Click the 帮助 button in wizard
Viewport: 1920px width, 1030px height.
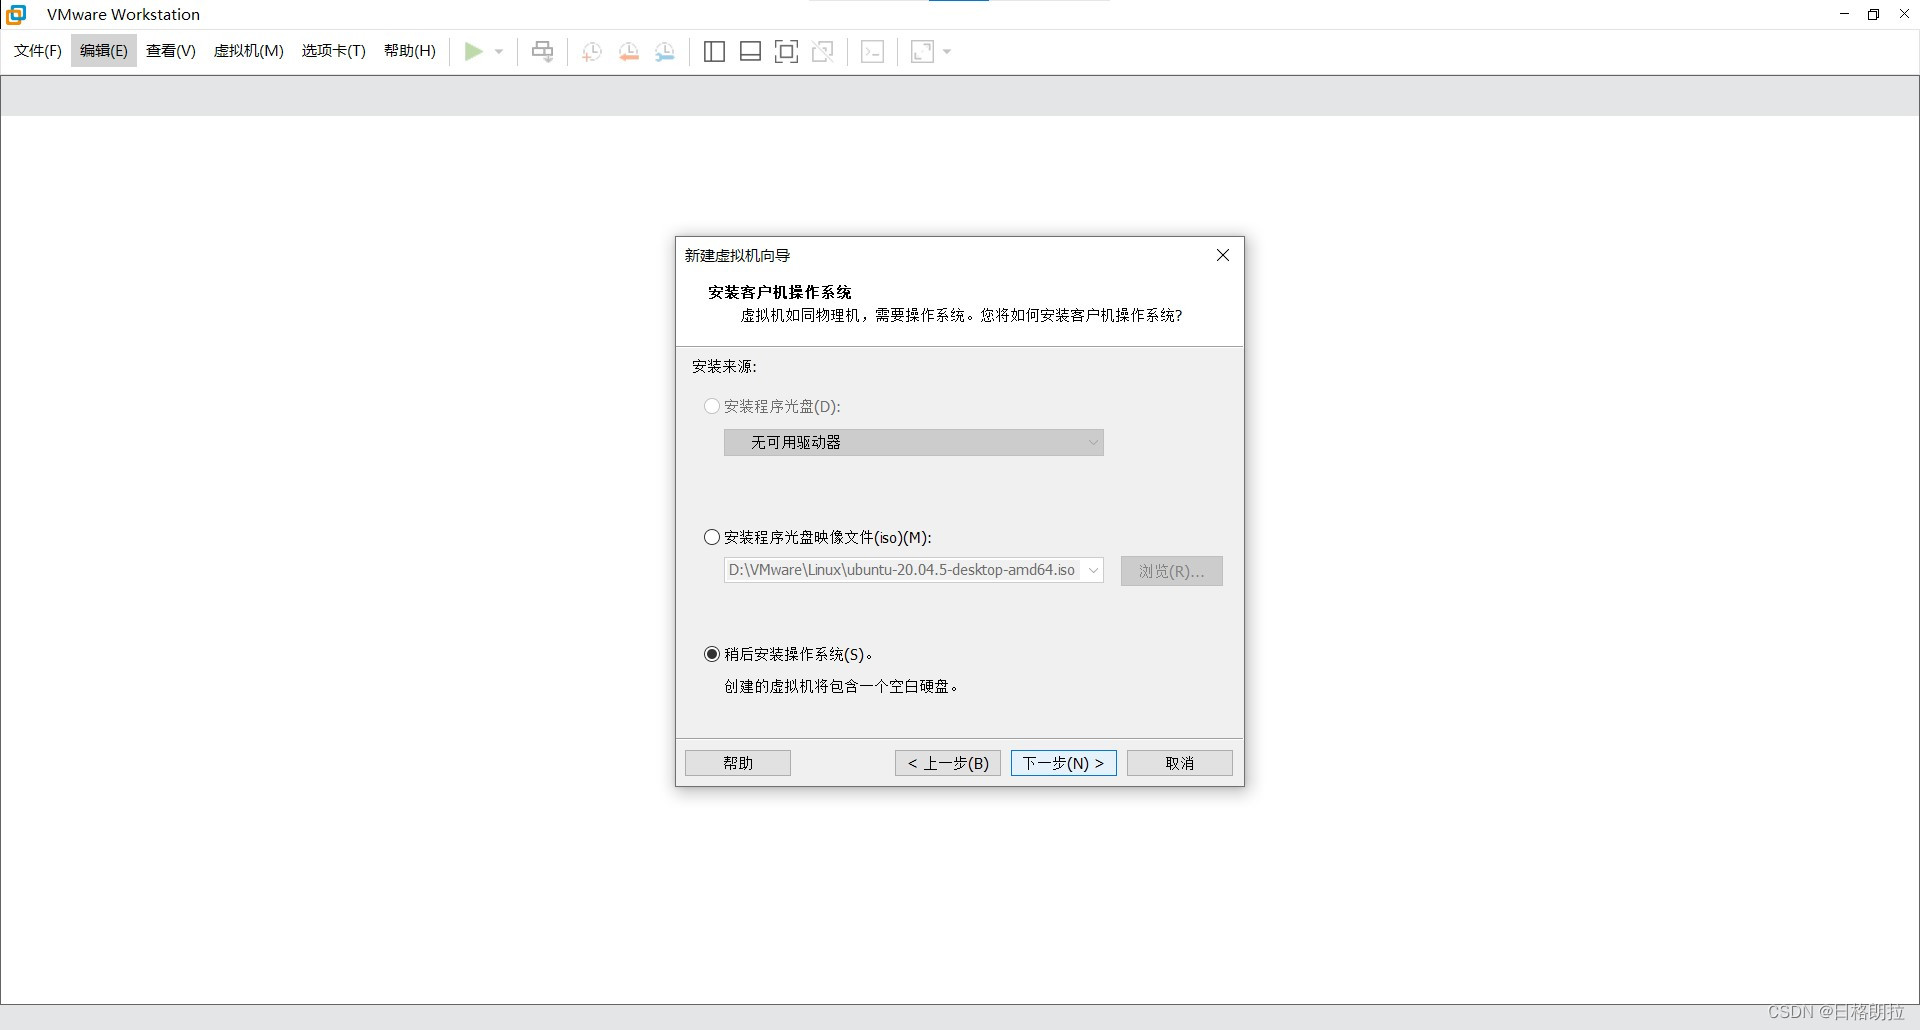pyautogui.click(x=738, y=763)
